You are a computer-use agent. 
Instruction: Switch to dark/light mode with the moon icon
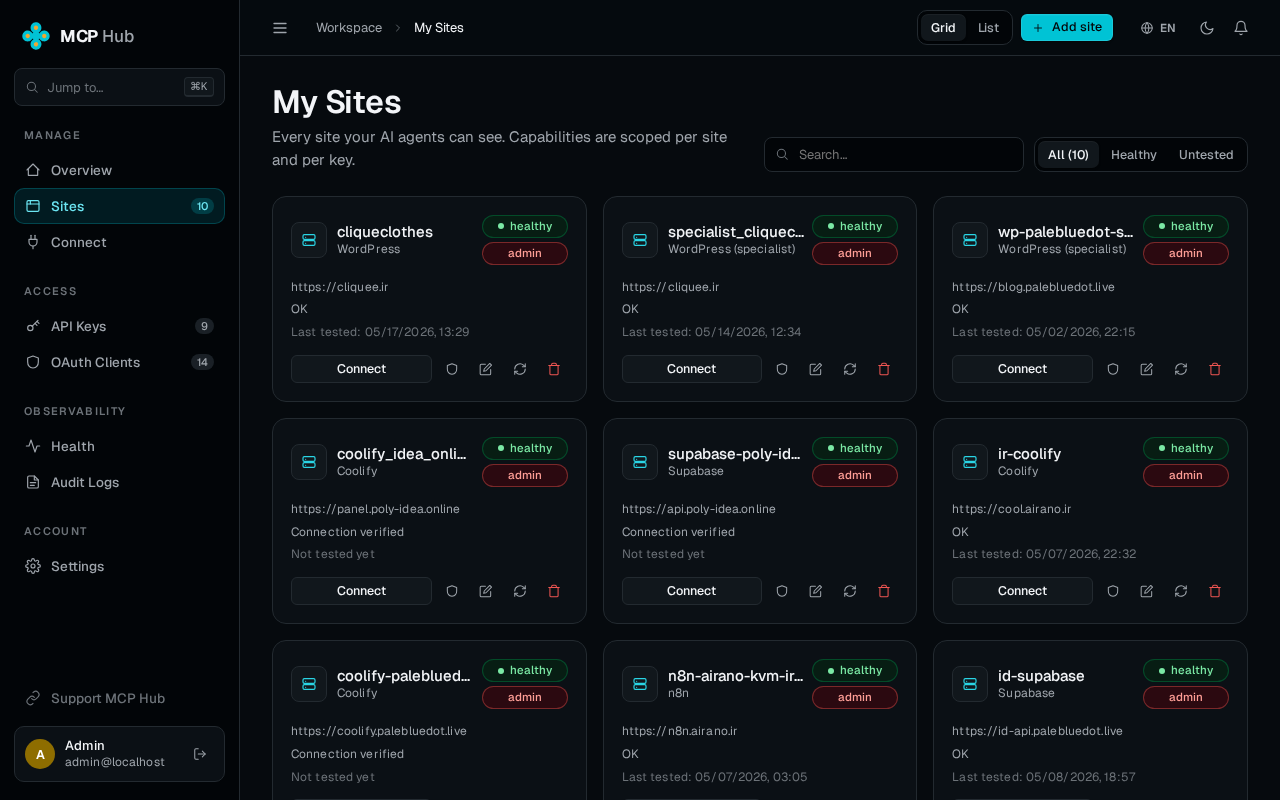(x=1207, y=28)
